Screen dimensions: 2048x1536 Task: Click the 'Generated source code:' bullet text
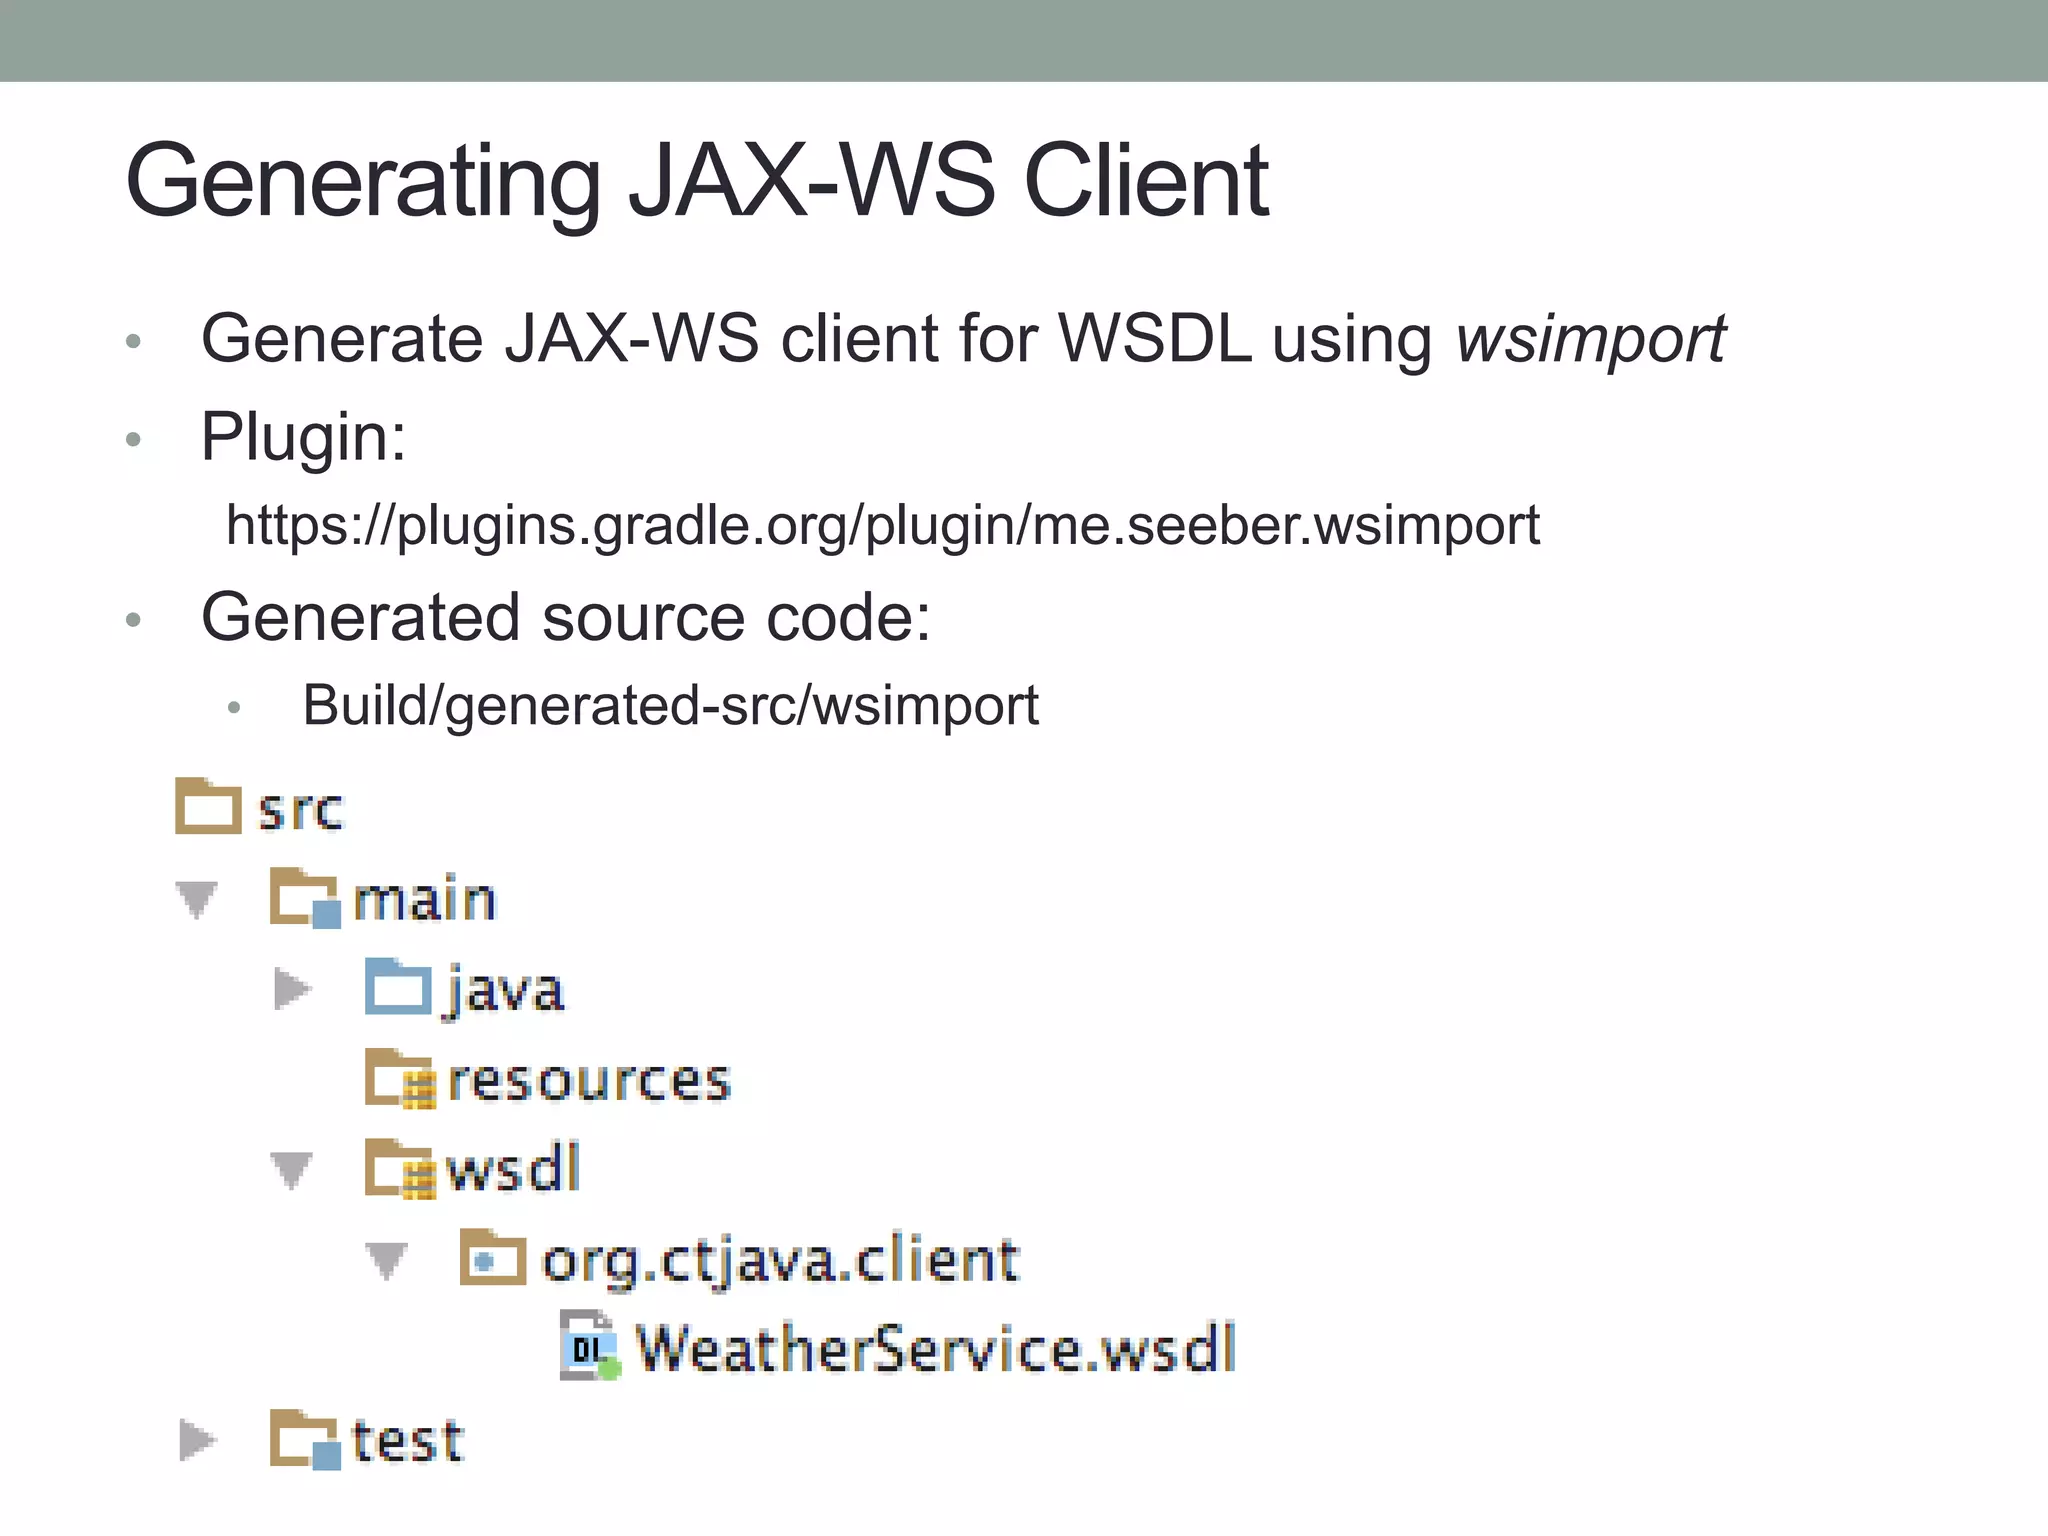[566, 617]
